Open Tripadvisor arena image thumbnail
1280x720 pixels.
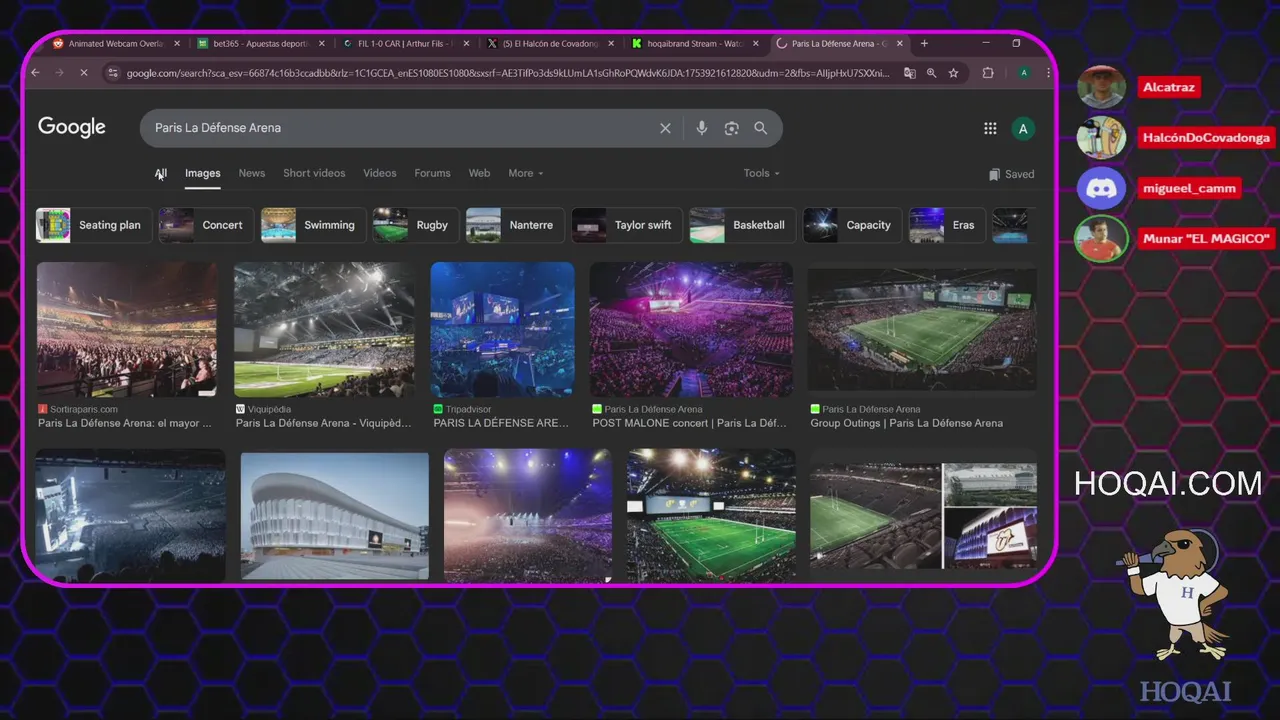coord(503,330)
